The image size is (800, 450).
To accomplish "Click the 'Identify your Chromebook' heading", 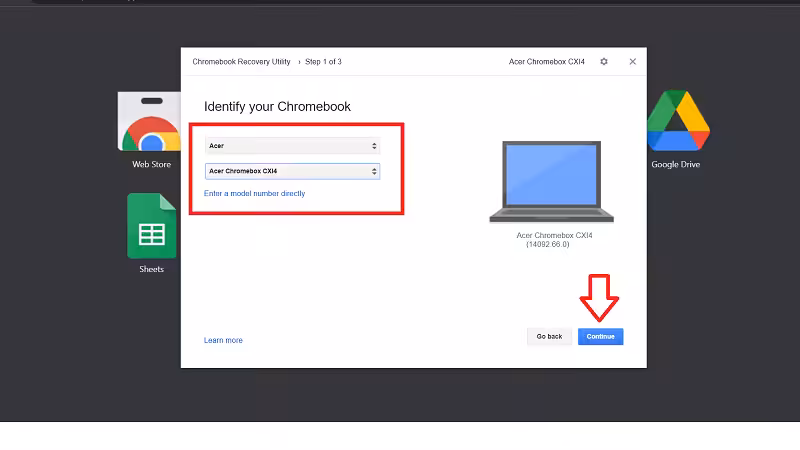I will click(x=277, y=107).
